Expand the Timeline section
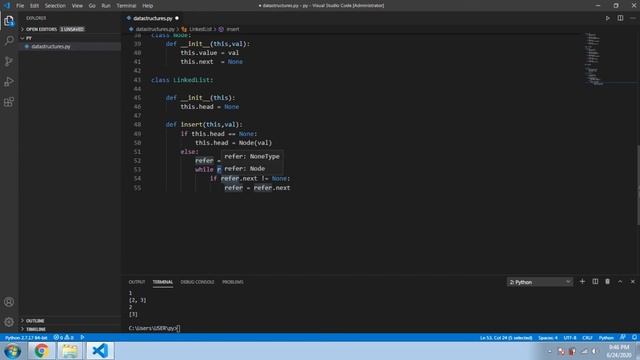Screen dimensions: 640x360 pos(36,329)
